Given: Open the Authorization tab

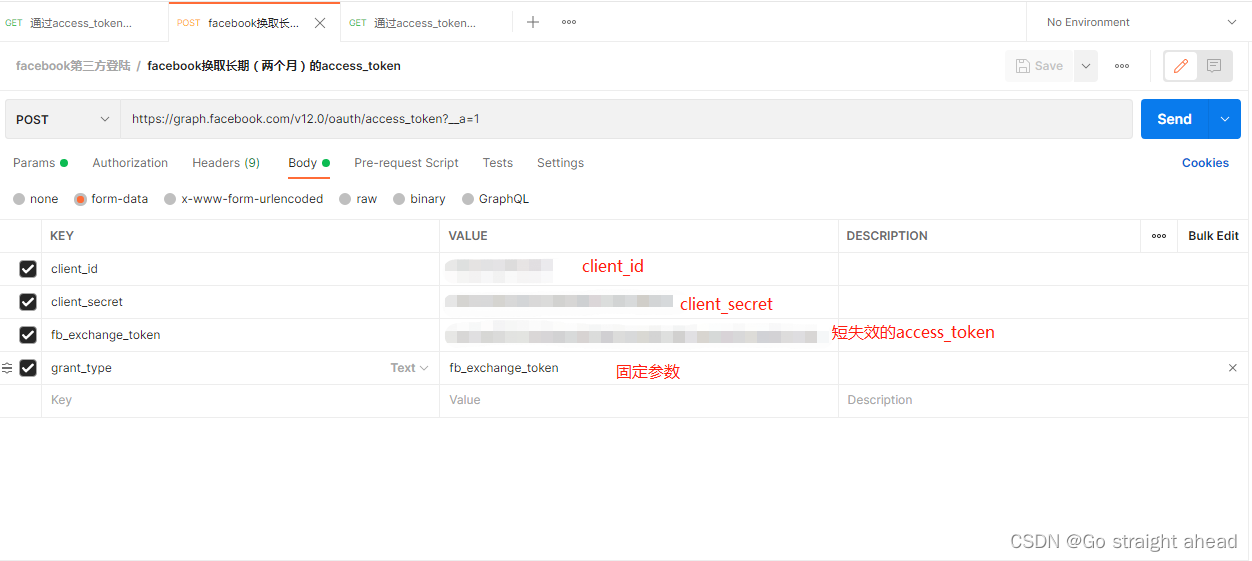Looking at the screenshot, I should 130,163.
